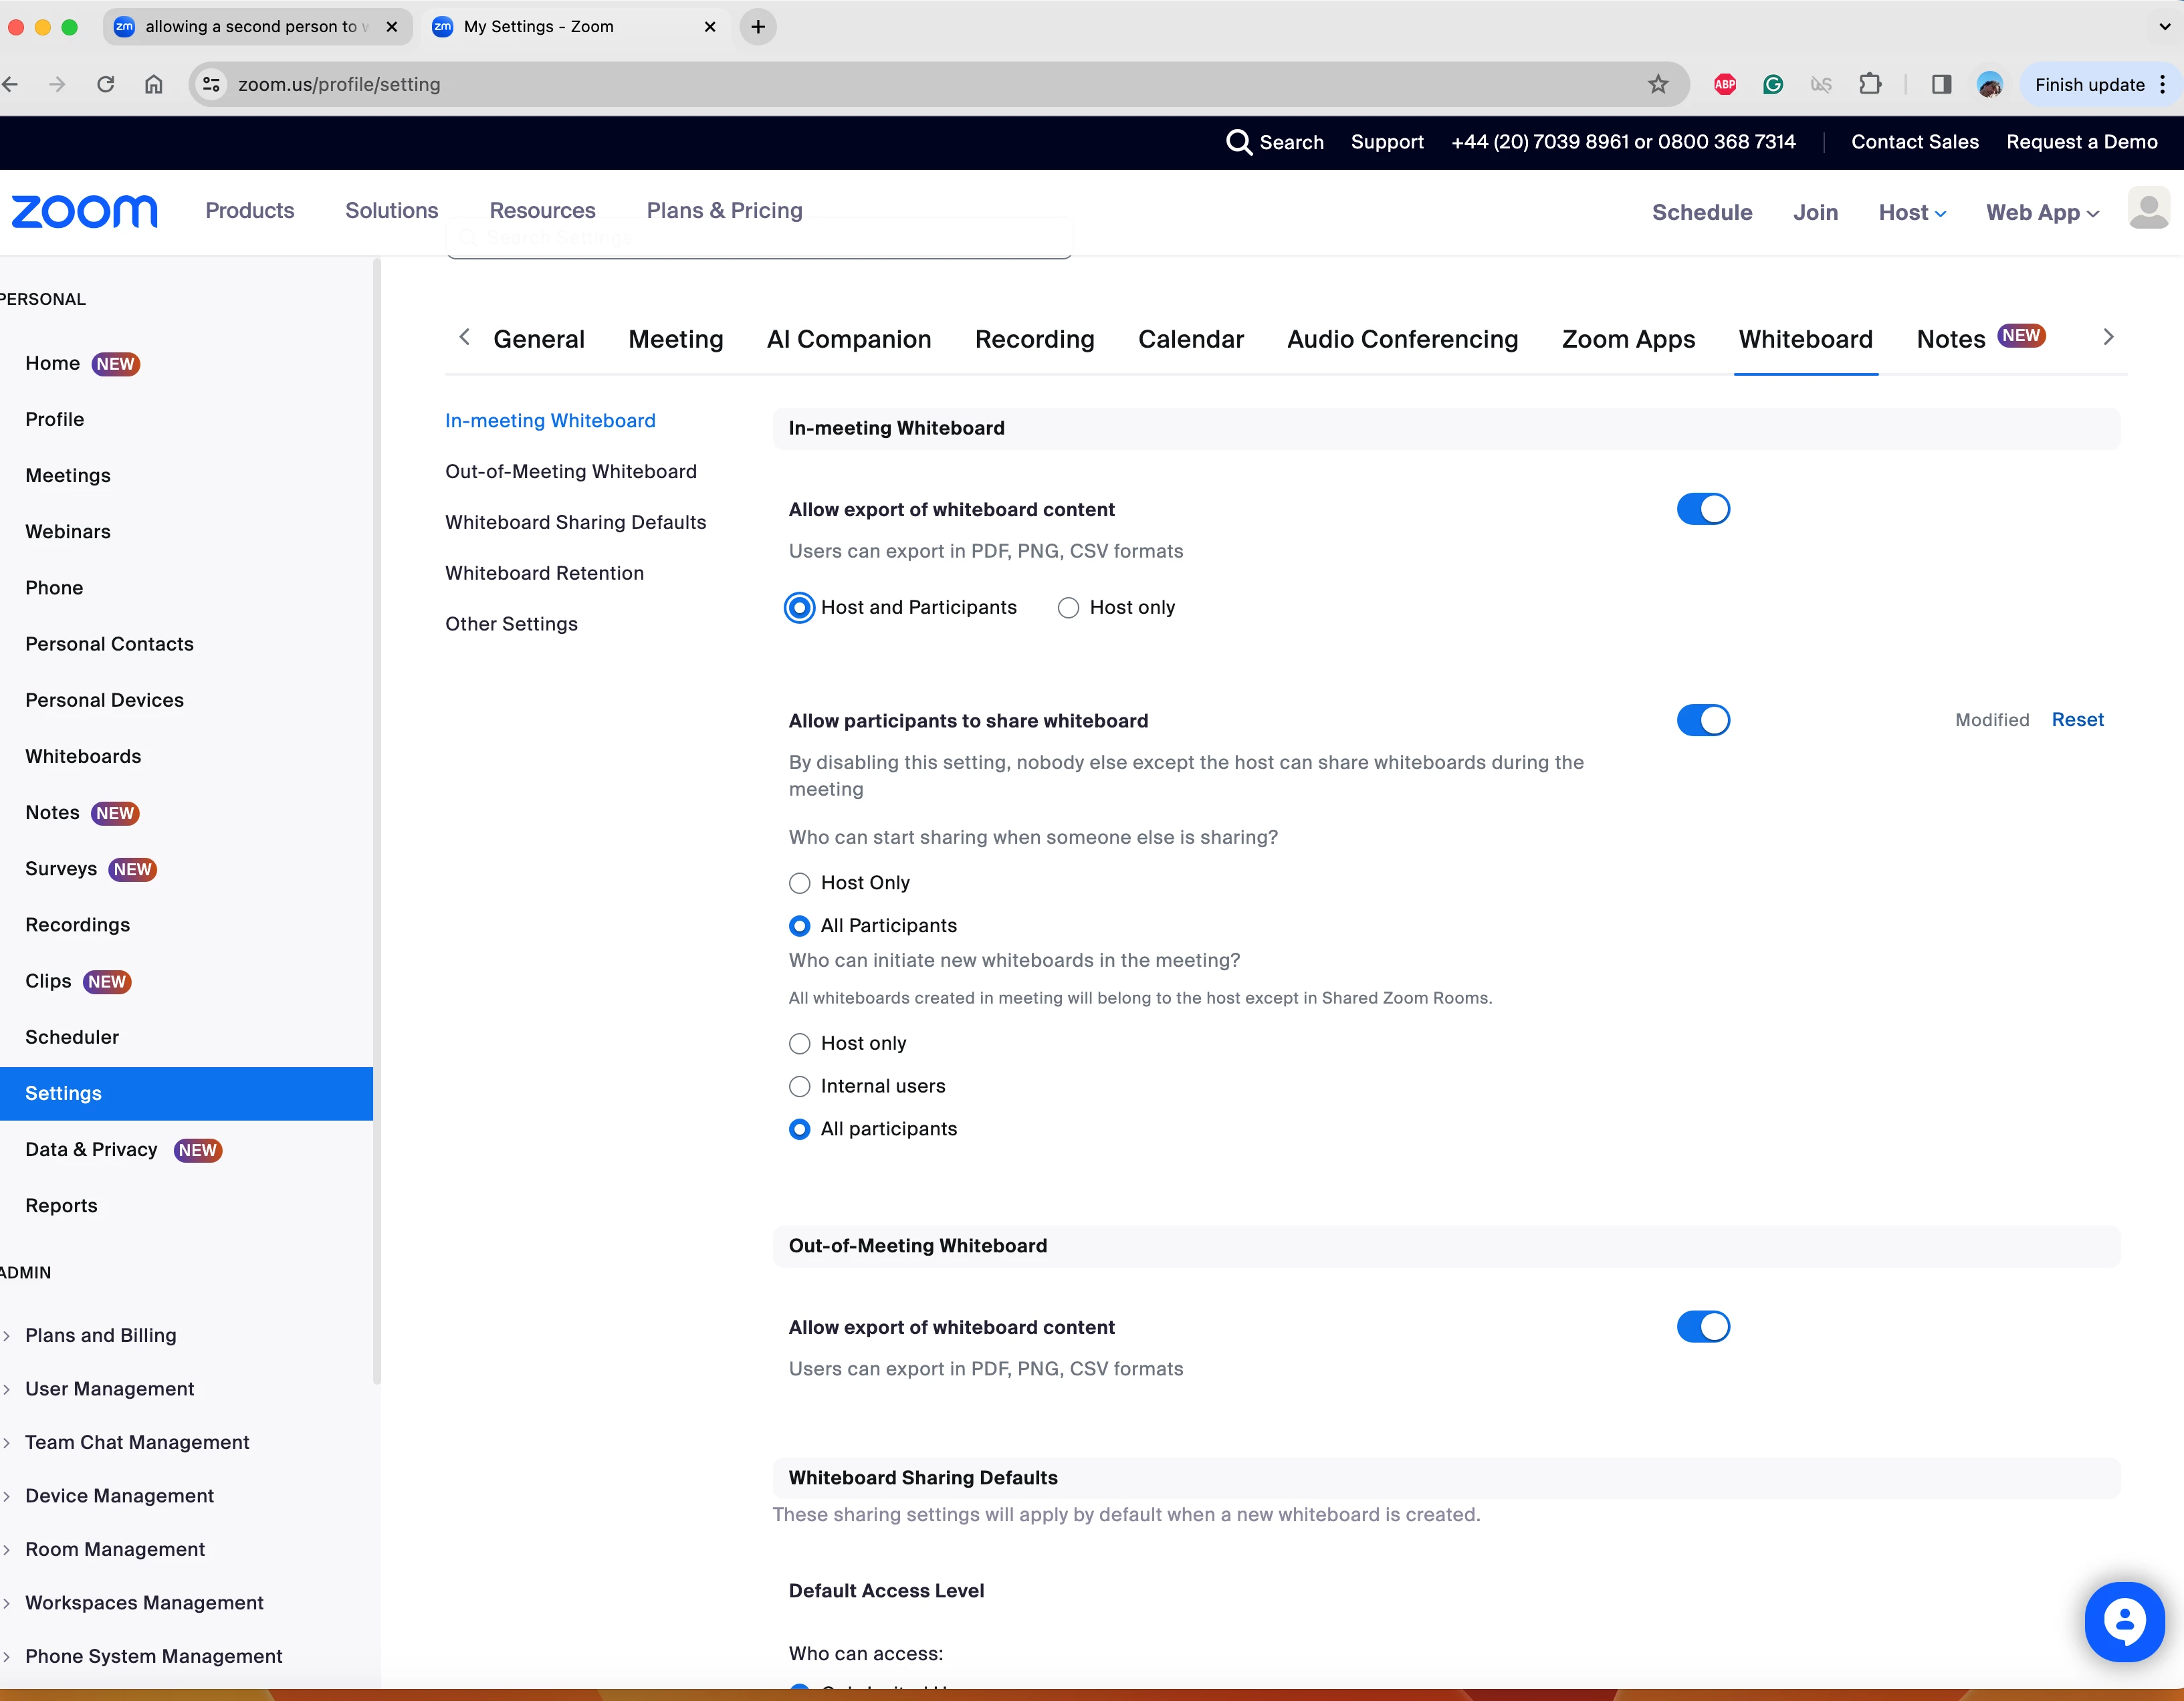The height and width of the screenshot is (1701, 2184).
Task: Open the browser extensions puzzle icon
Action: 1870,84
